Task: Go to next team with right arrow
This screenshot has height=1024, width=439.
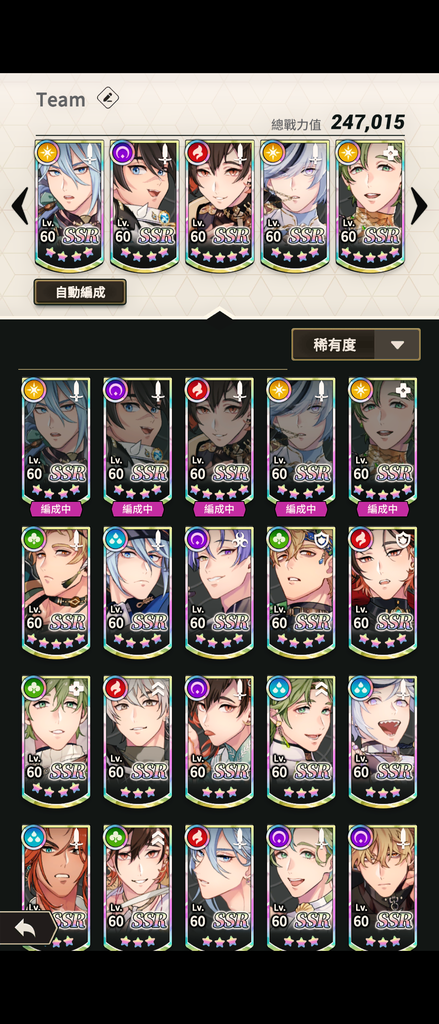Action: pos(419,206)
